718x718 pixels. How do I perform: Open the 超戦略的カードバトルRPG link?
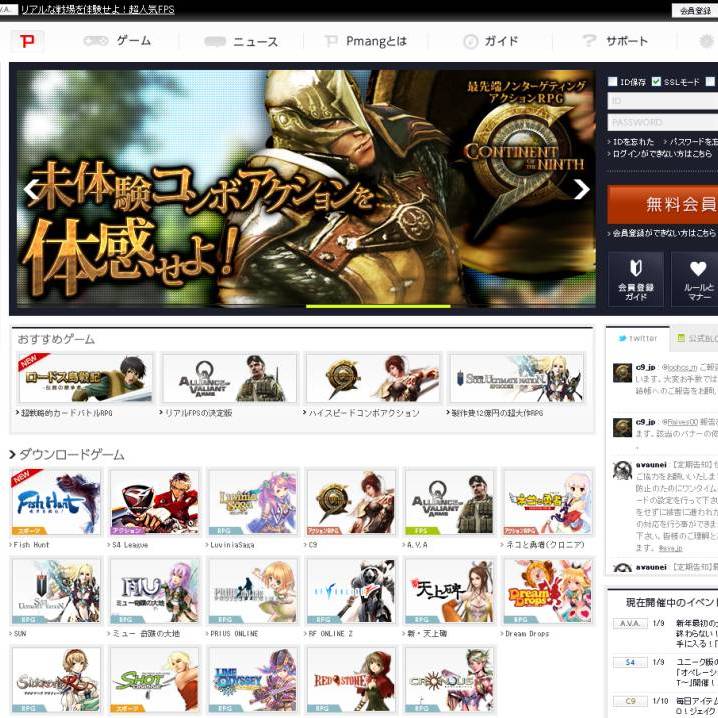coord(67,413)
